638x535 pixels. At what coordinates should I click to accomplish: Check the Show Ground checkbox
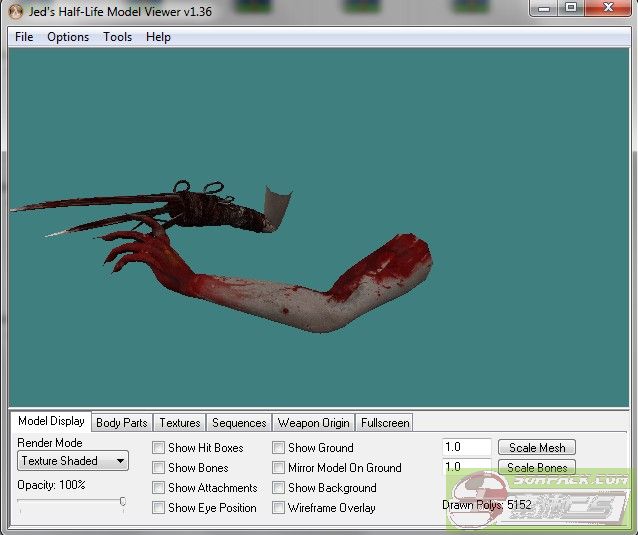tap(279, 448)
